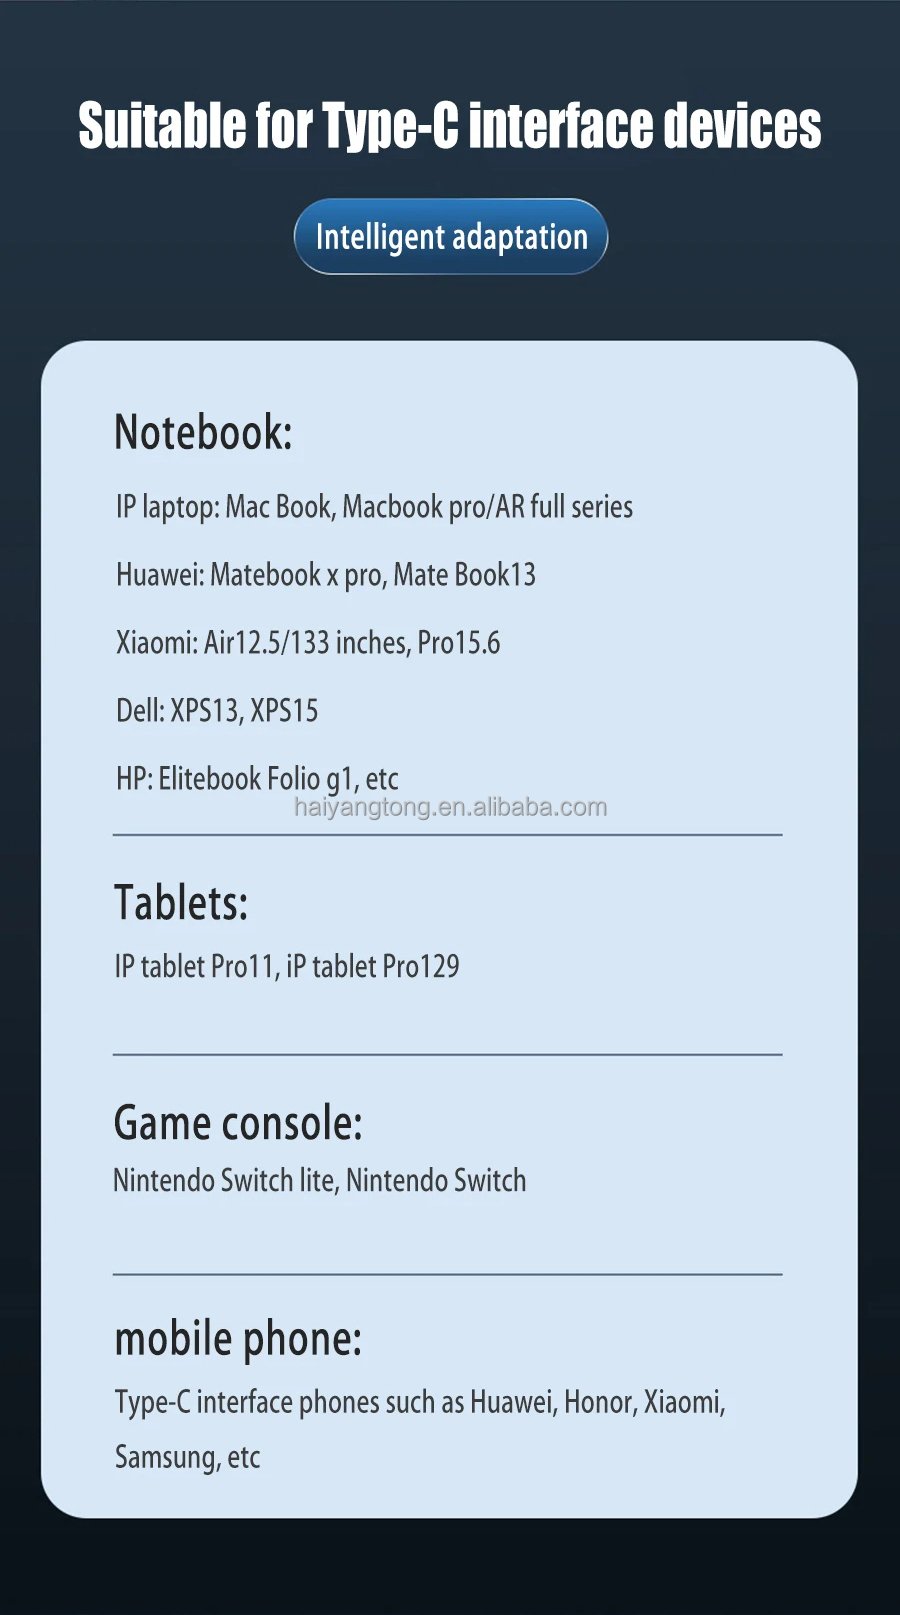Select the Xiaomi Air12.5 inches line

point(308,643)
